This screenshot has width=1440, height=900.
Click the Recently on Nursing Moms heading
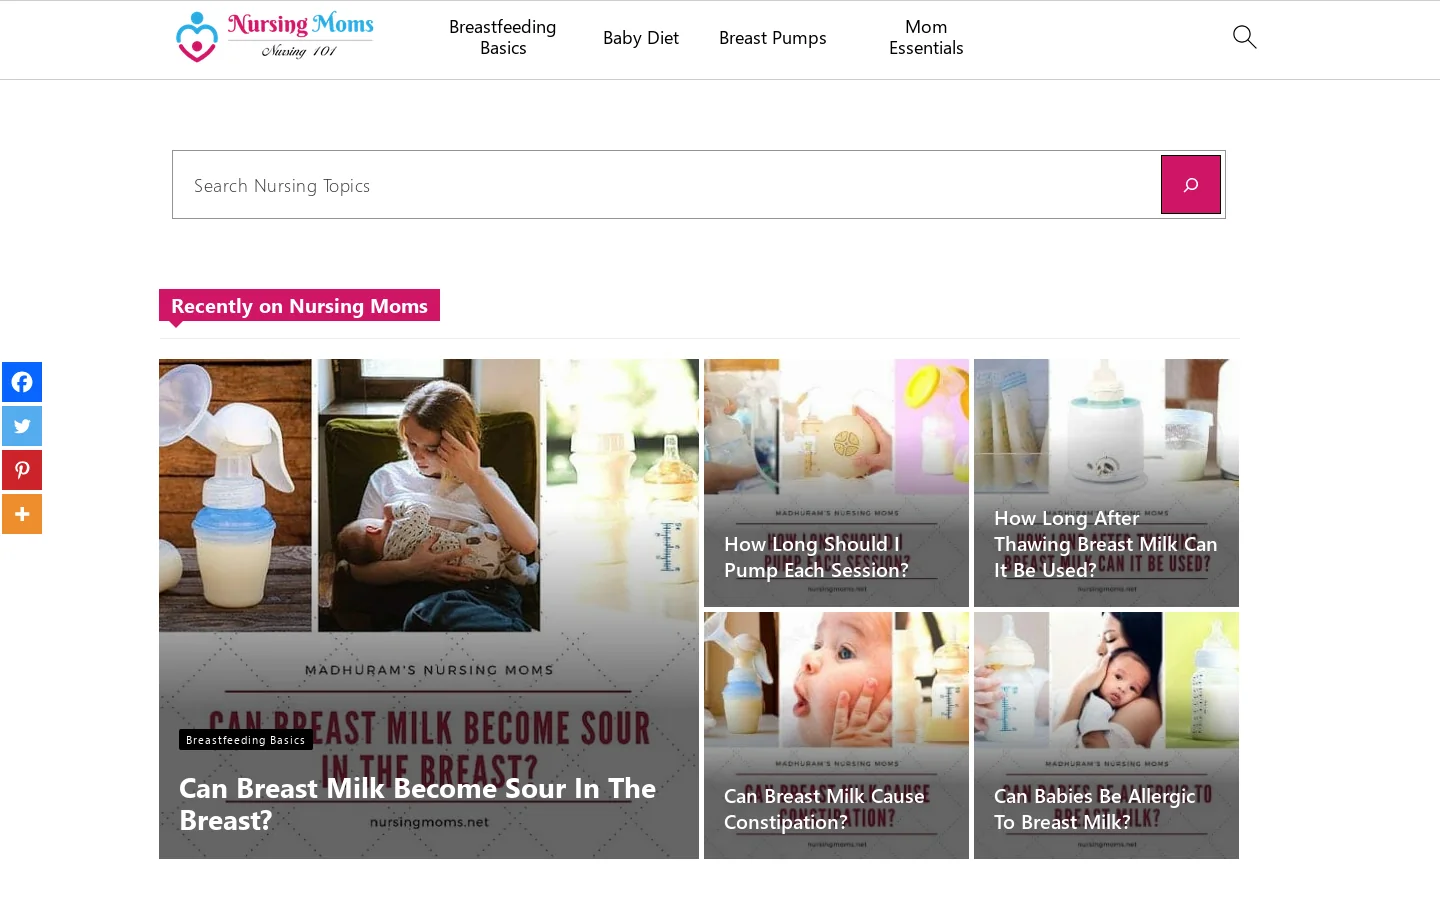coord(299,306)
